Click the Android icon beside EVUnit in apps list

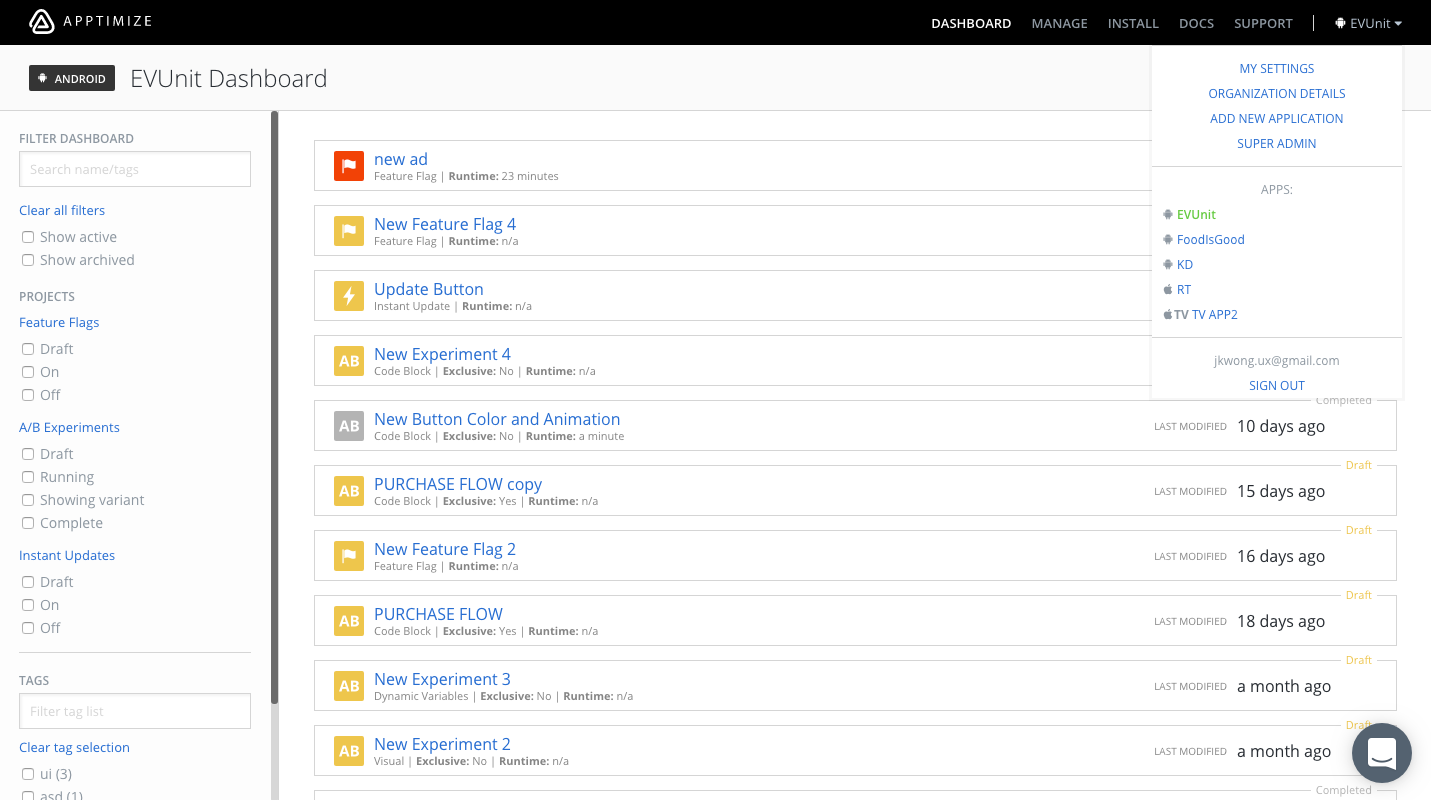1167,214
